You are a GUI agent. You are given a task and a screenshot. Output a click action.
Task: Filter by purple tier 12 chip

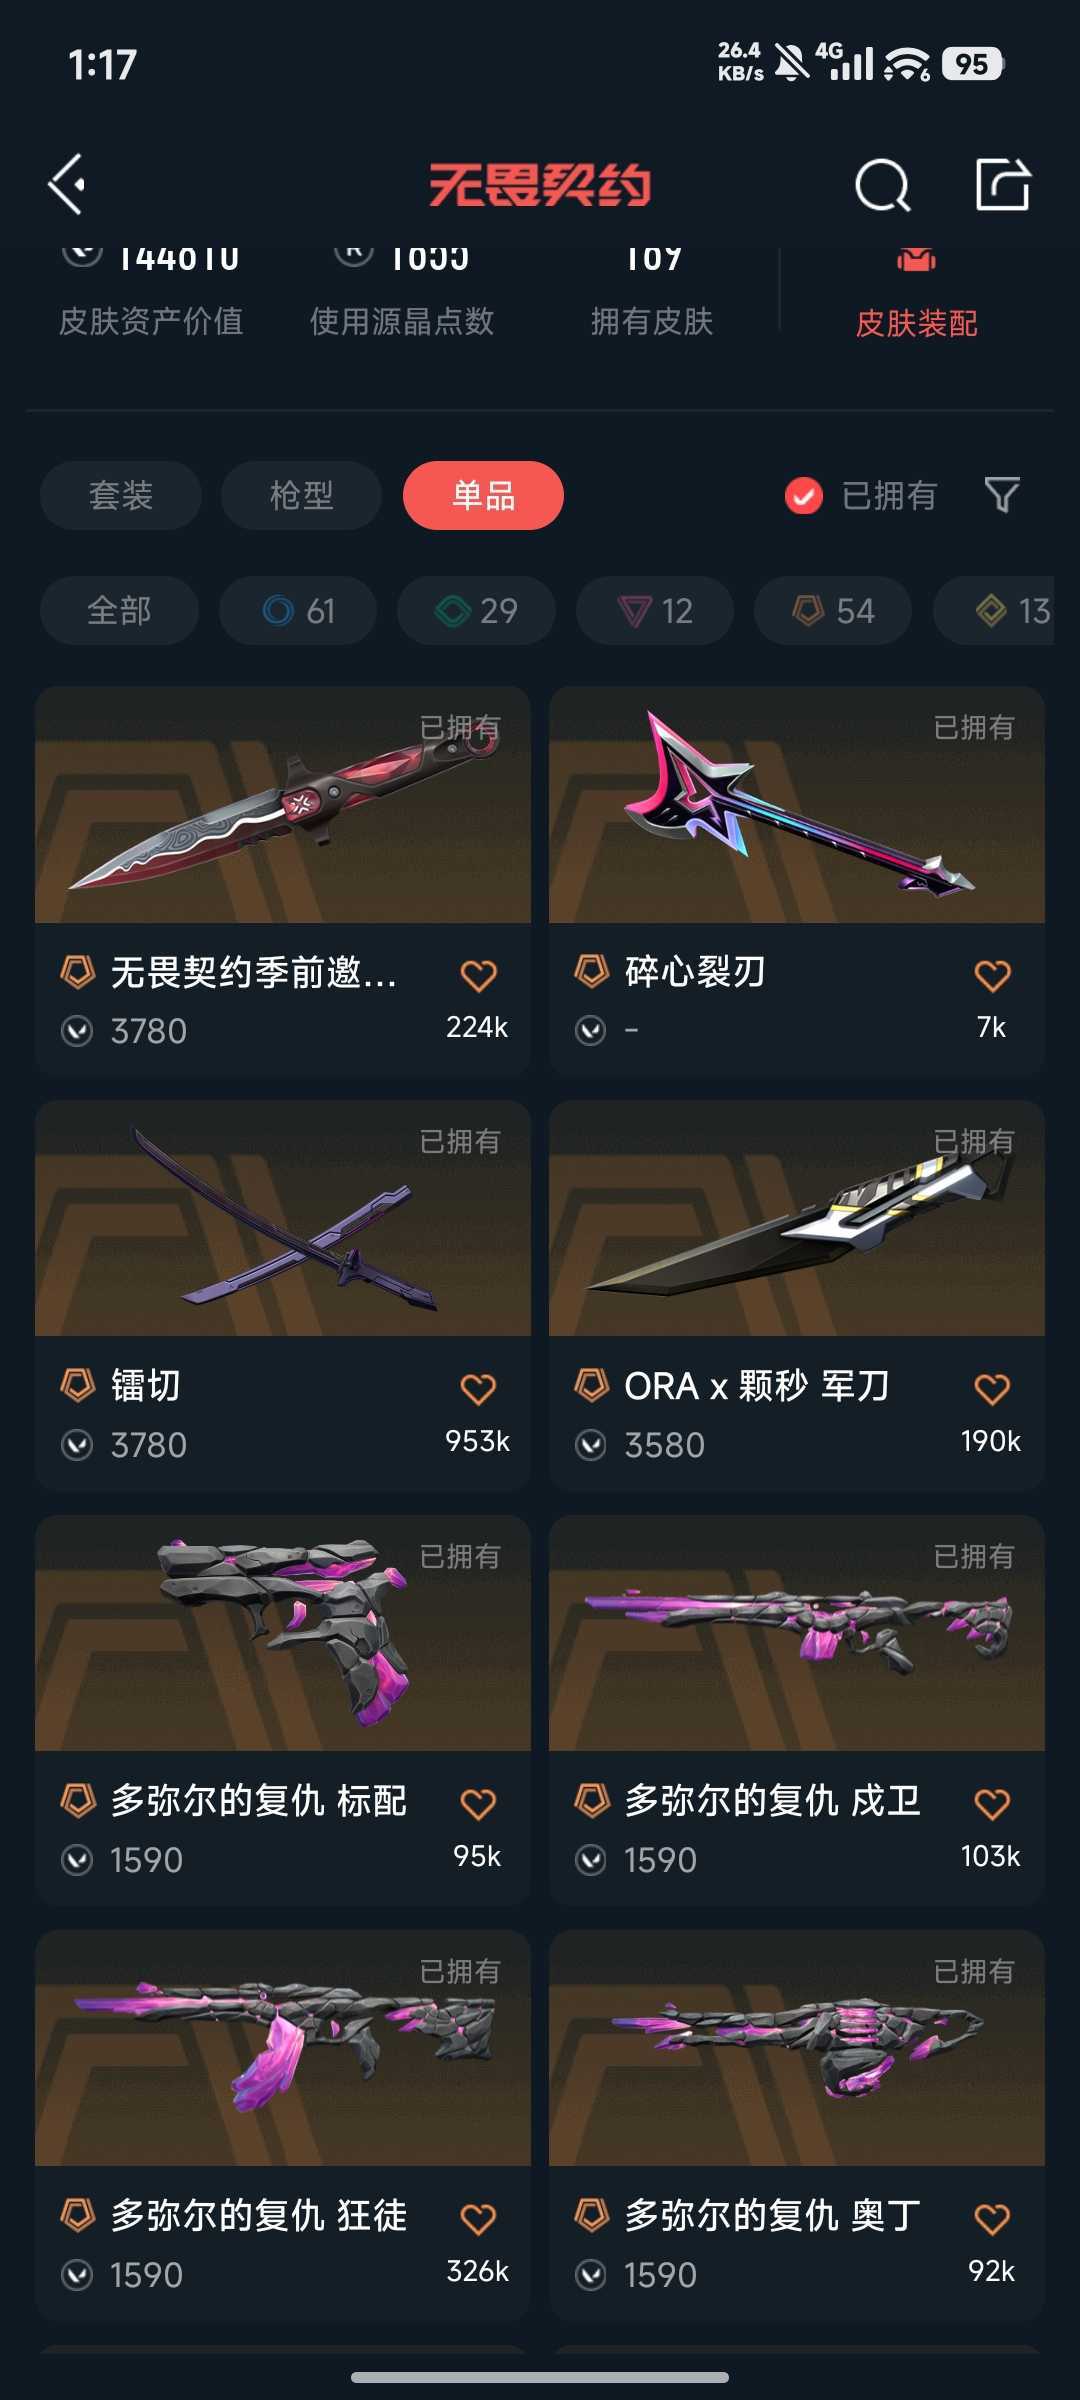(x=655, y=611)
